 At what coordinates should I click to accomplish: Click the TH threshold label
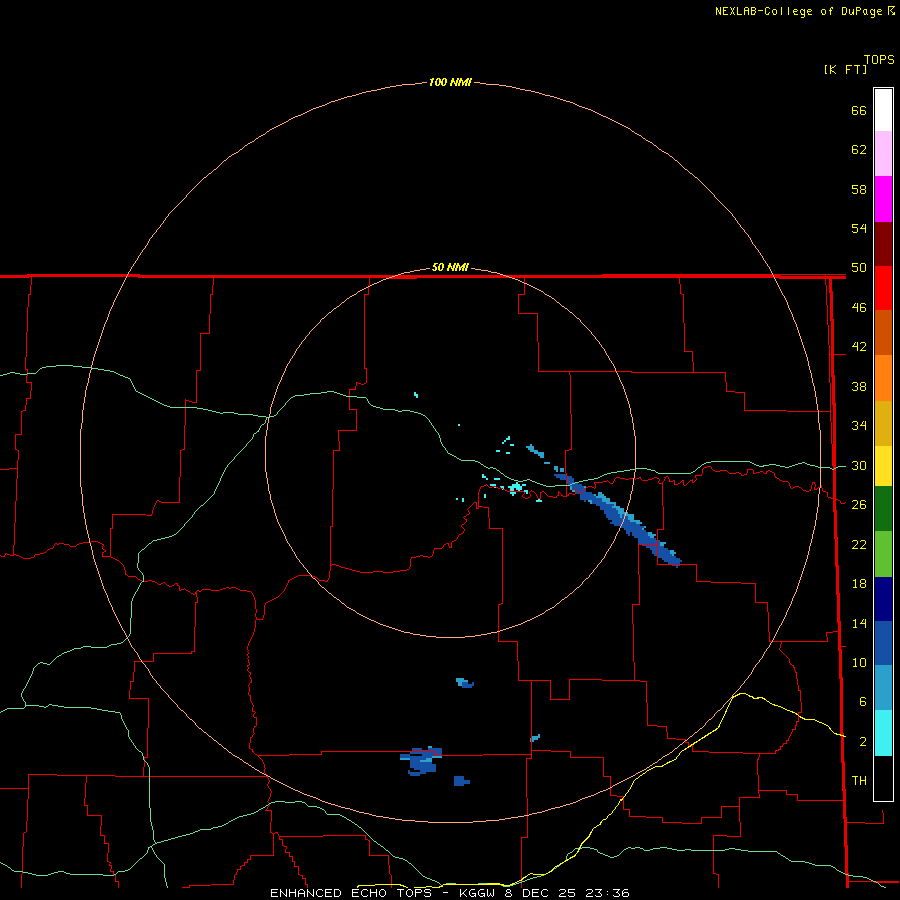[859, 780]
